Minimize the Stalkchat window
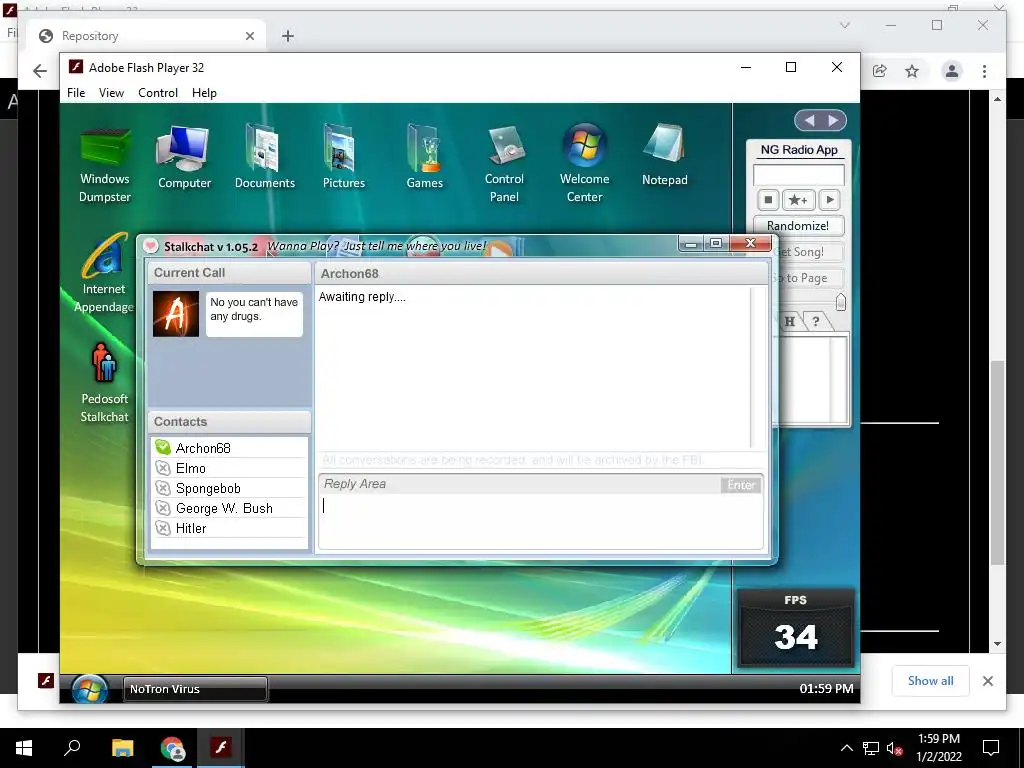 pos(691,244)
